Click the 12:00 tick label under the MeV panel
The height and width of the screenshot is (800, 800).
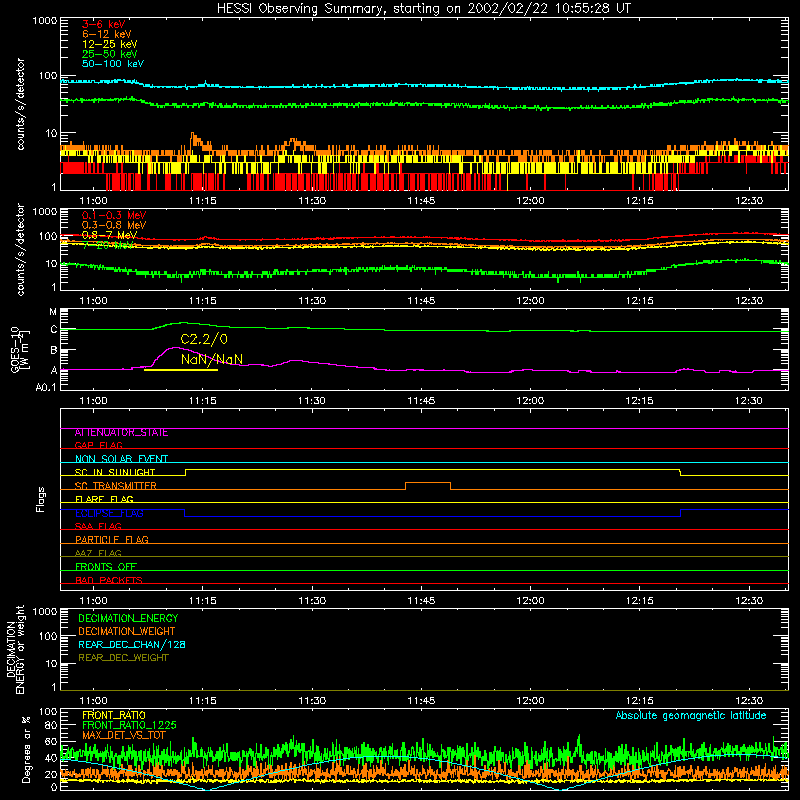point(530,301)
